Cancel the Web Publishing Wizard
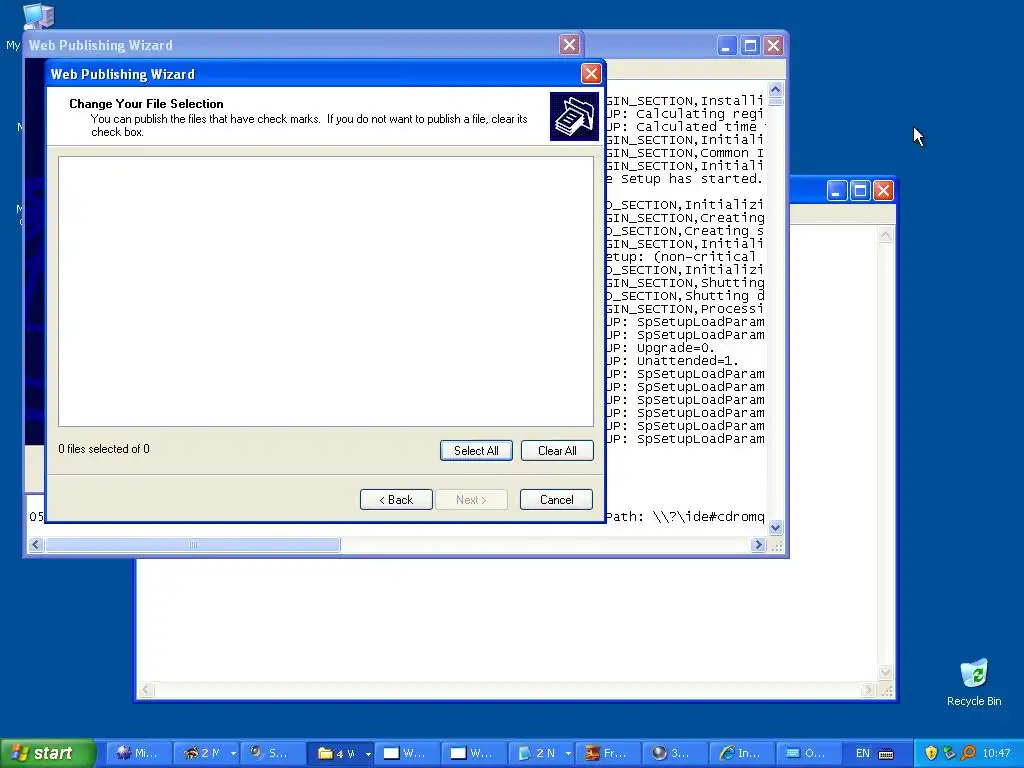Image resolution: width=1024 pixels, height=768 pixels. 556,500
